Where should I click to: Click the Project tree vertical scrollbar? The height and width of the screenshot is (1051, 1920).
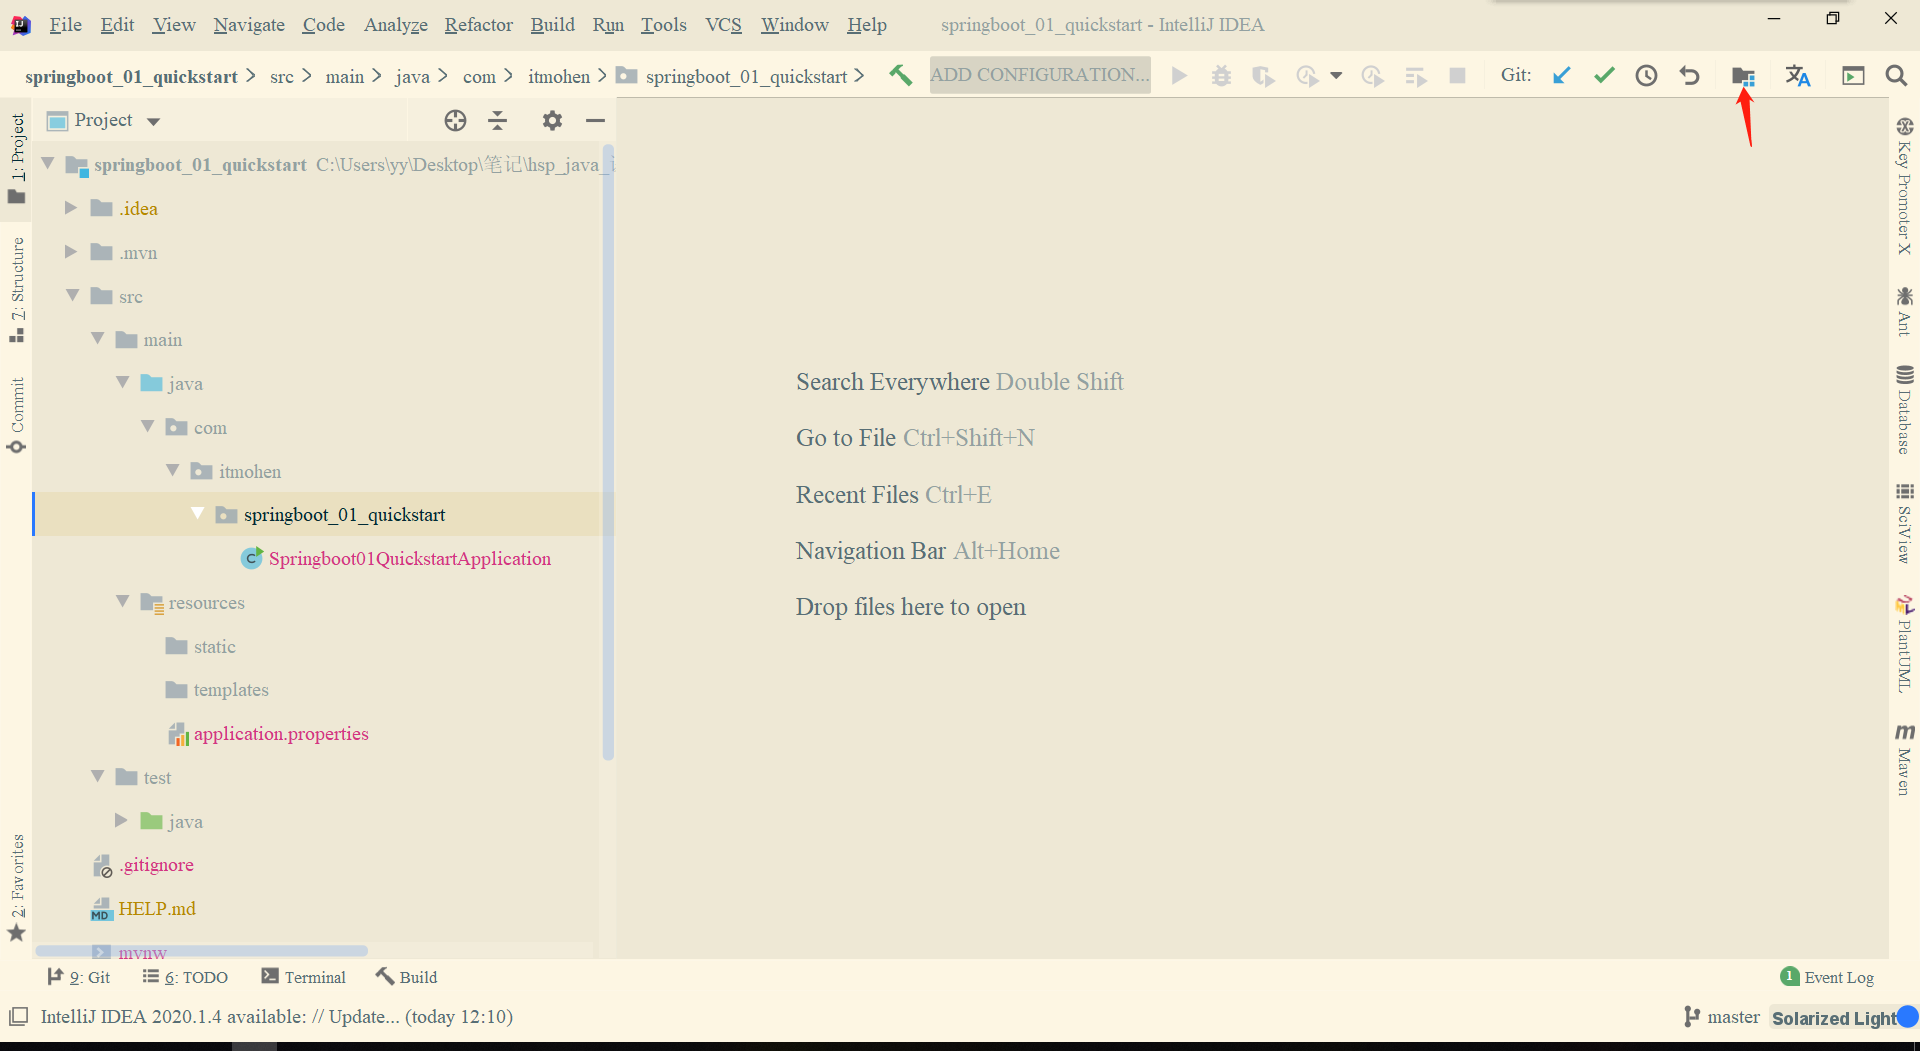click(x=608, y=450)
